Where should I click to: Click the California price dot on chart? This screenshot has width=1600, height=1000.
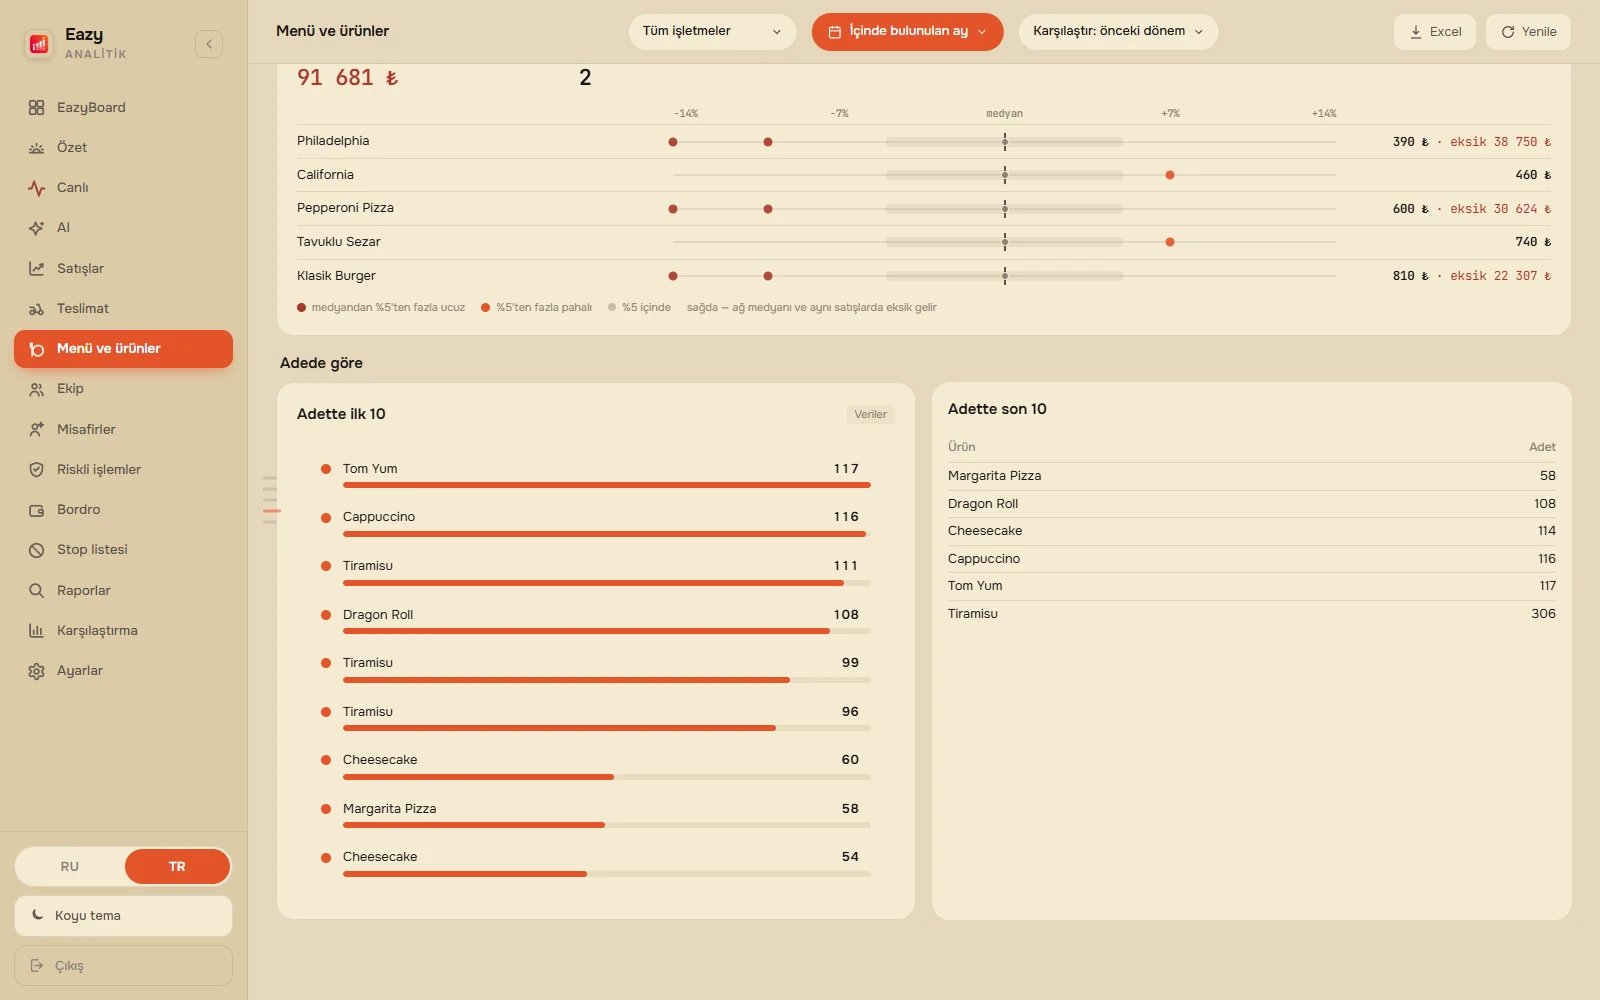1170,175
